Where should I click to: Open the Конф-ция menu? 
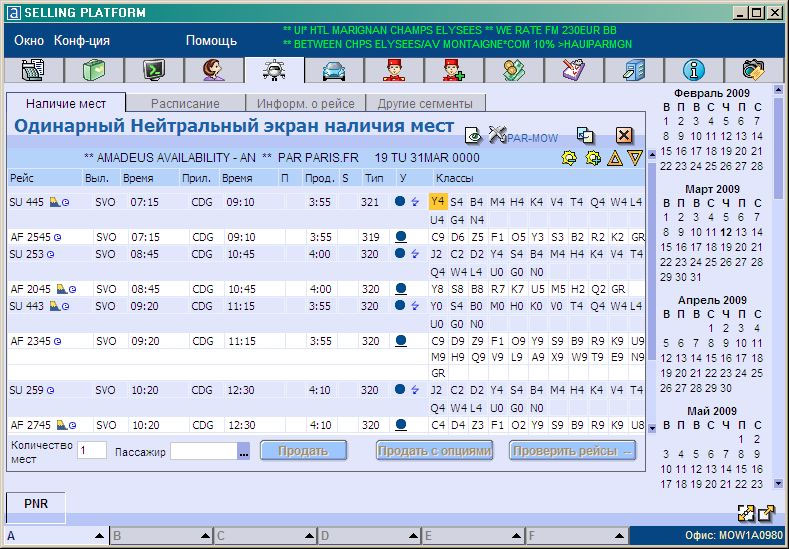[x=82, y=41]
